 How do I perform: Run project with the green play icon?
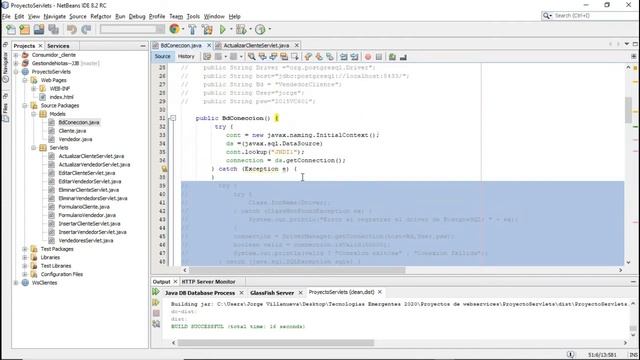point(222,29)
